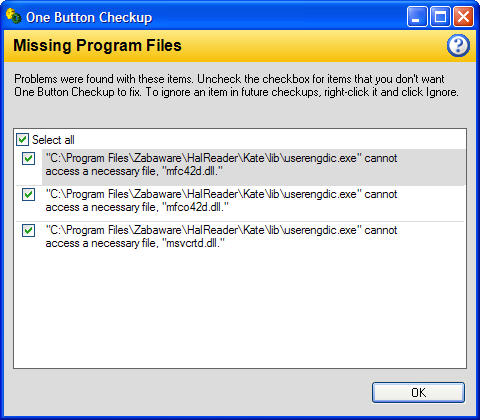Click the One Button Checkup title bar icon
The image size is (480, 420).
click(x=13, y=16)
